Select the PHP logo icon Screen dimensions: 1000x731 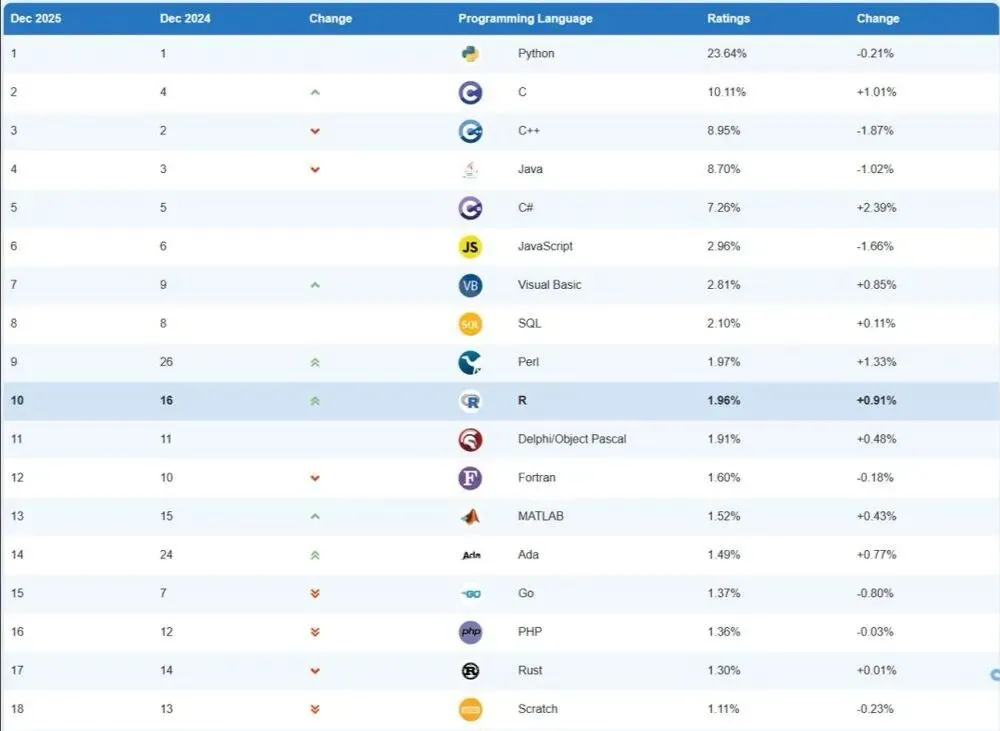(470, 632)
